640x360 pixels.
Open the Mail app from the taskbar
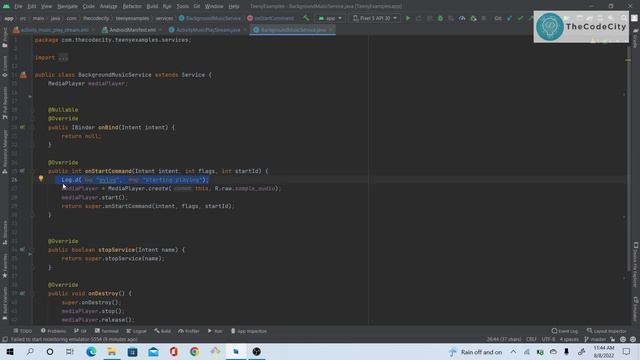coord(153,351)
